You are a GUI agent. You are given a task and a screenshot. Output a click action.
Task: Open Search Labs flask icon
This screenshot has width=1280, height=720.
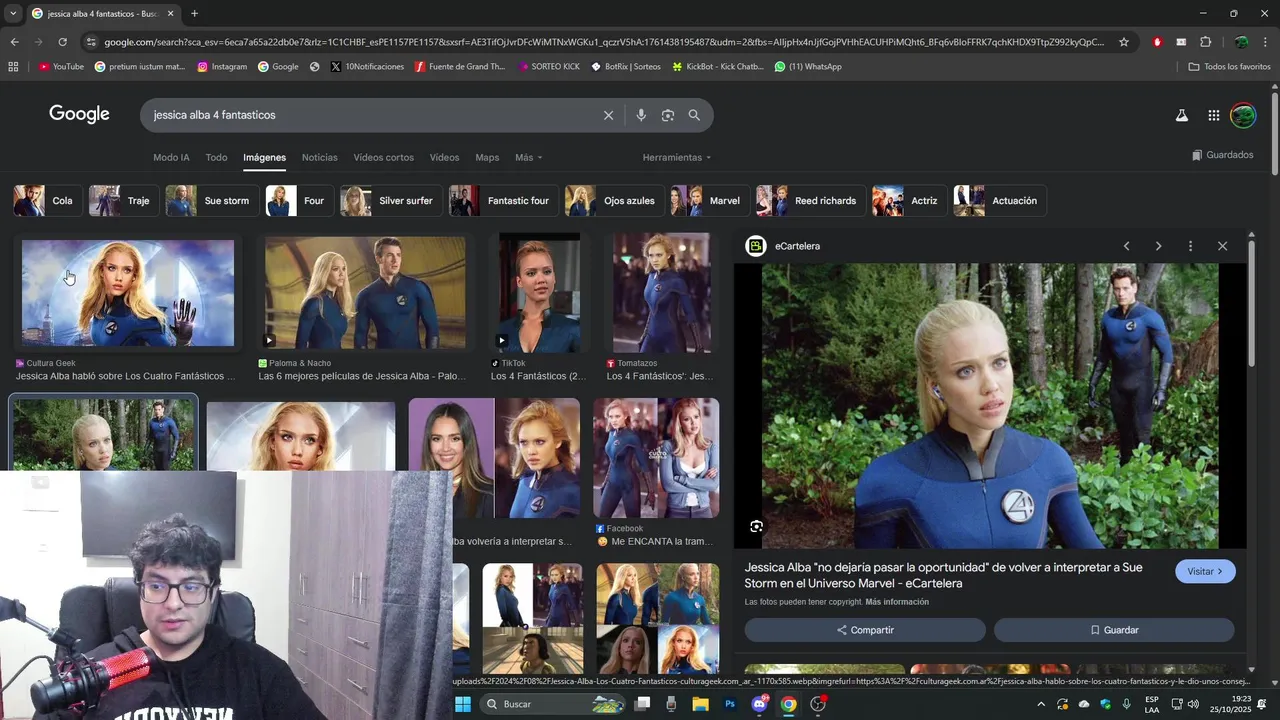click(1182, 115)
